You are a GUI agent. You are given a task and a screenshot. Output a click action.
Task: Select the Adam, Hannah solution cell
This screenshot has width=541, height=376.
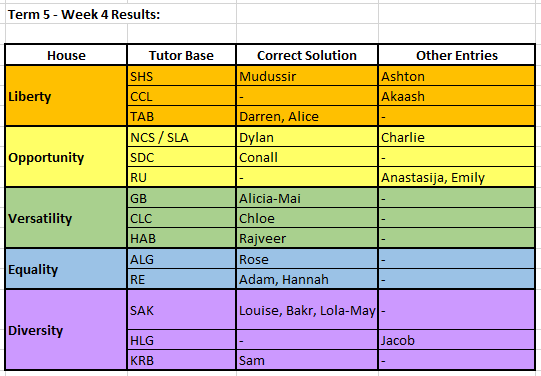307,279
